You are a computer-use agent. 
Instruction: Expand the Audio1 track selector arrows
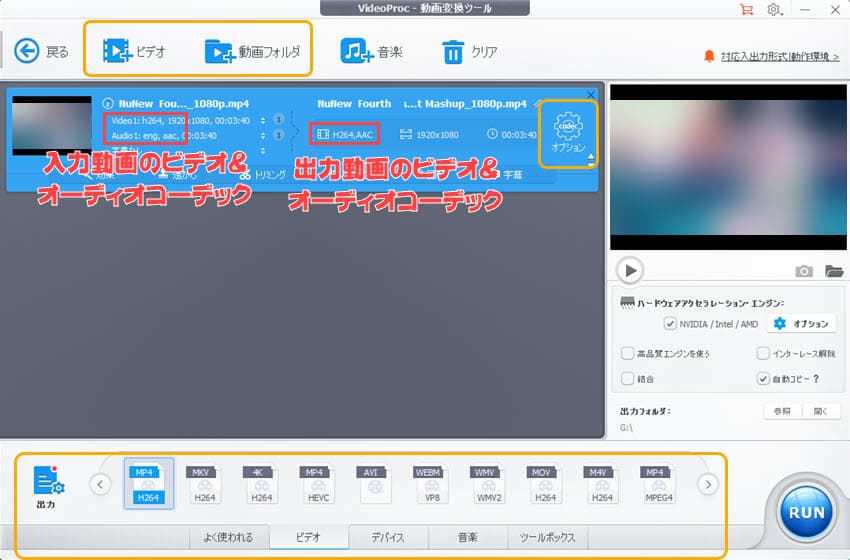tap(263, 135)
